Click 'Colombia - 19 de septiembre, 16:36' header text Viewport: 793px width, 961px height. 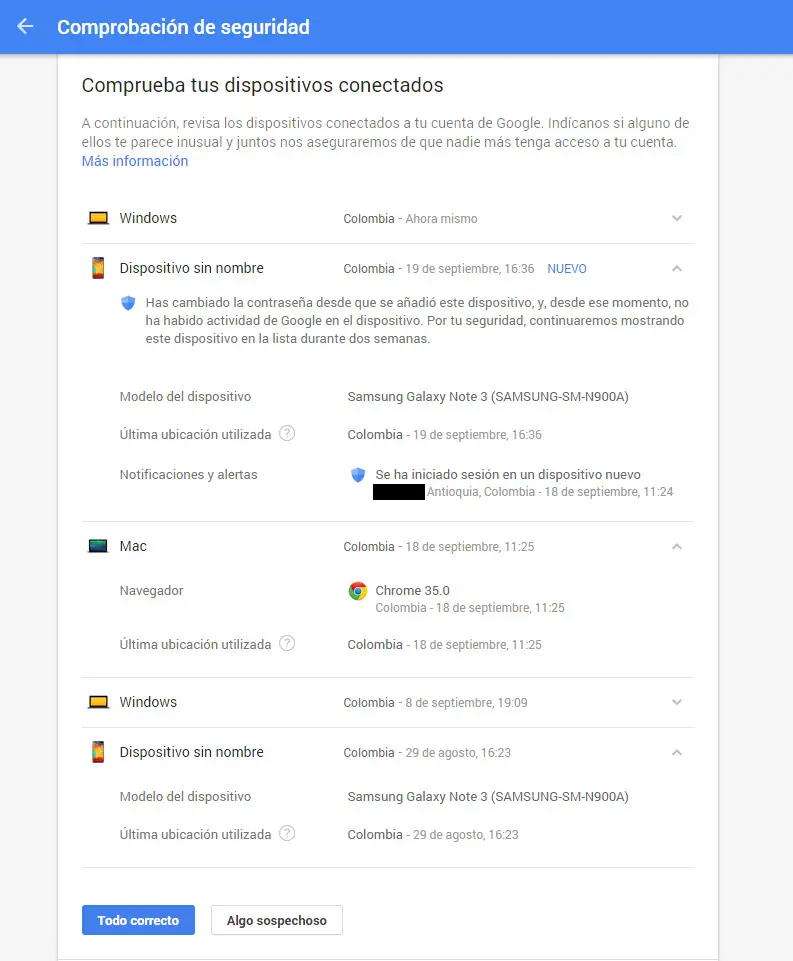click(439, 268)
